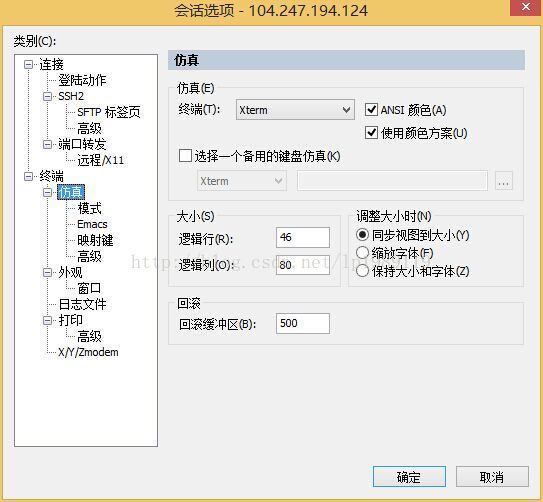Select SFTP 标签页 tree item
Image resolution: width=543 pixels, height=502 pixels.
coord(109,112)
